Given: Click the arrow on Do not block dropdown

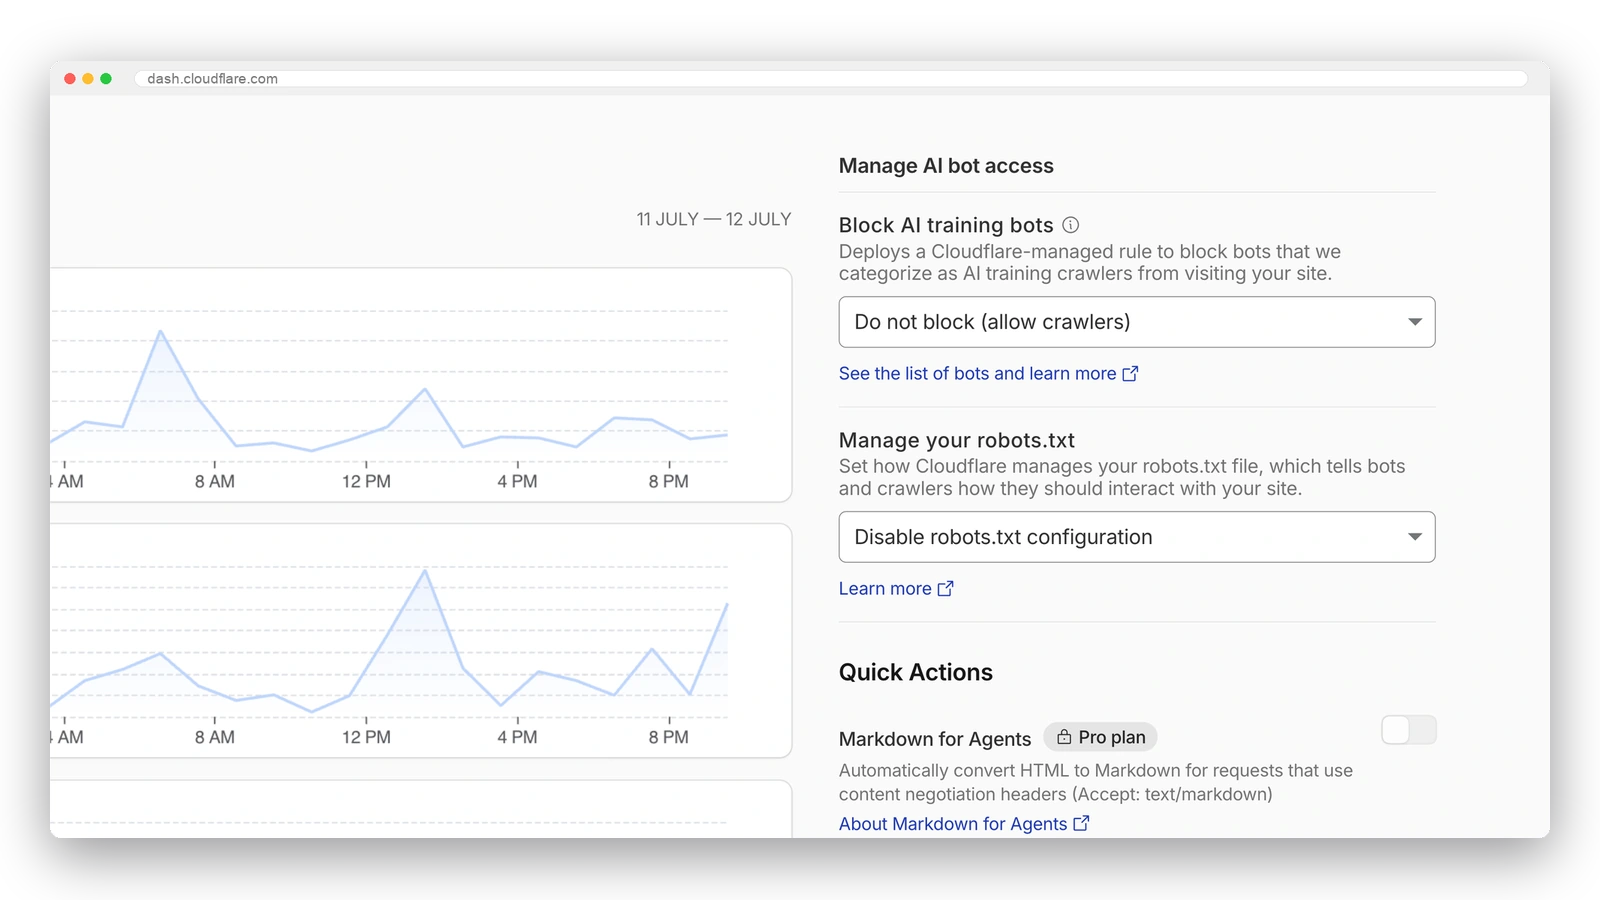Looking at the screenshot, I should click(x=1415, y=322).
